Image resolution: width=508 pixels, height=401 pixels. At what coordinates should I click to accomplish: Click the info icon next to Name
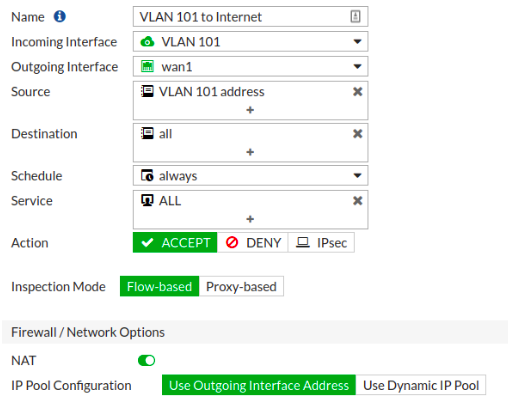(x=60, y=16)
